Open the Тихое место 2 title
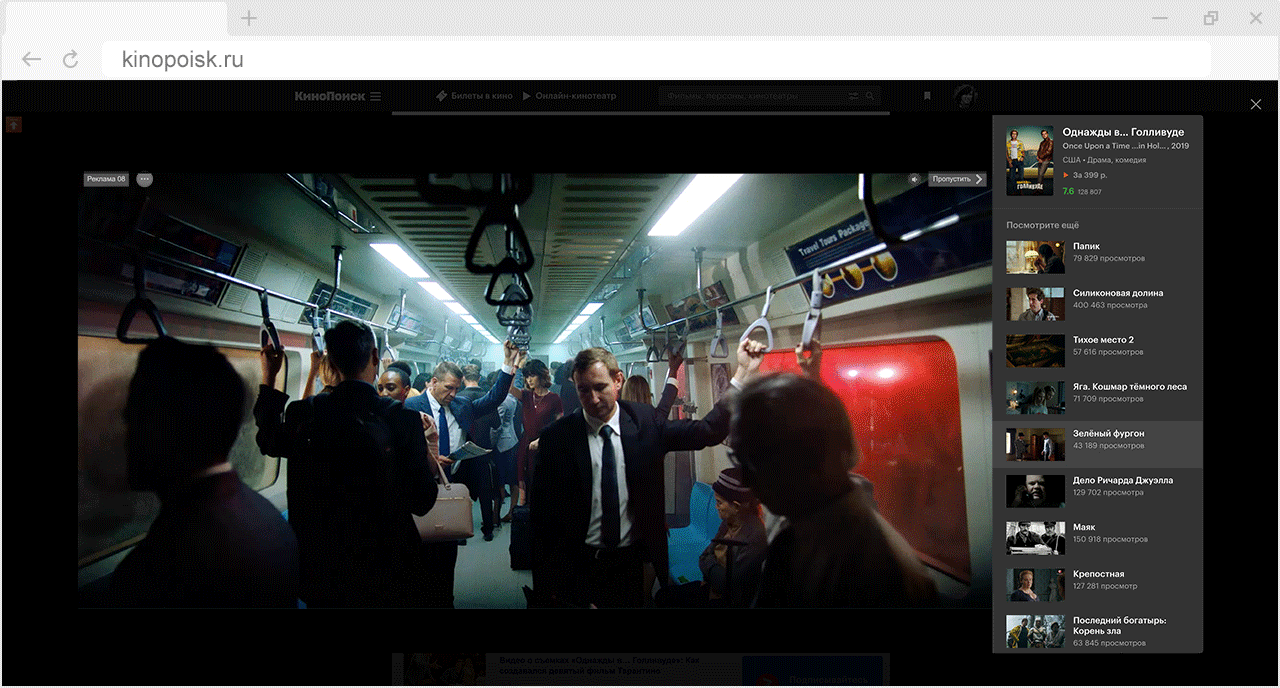 coord(1103,340)
